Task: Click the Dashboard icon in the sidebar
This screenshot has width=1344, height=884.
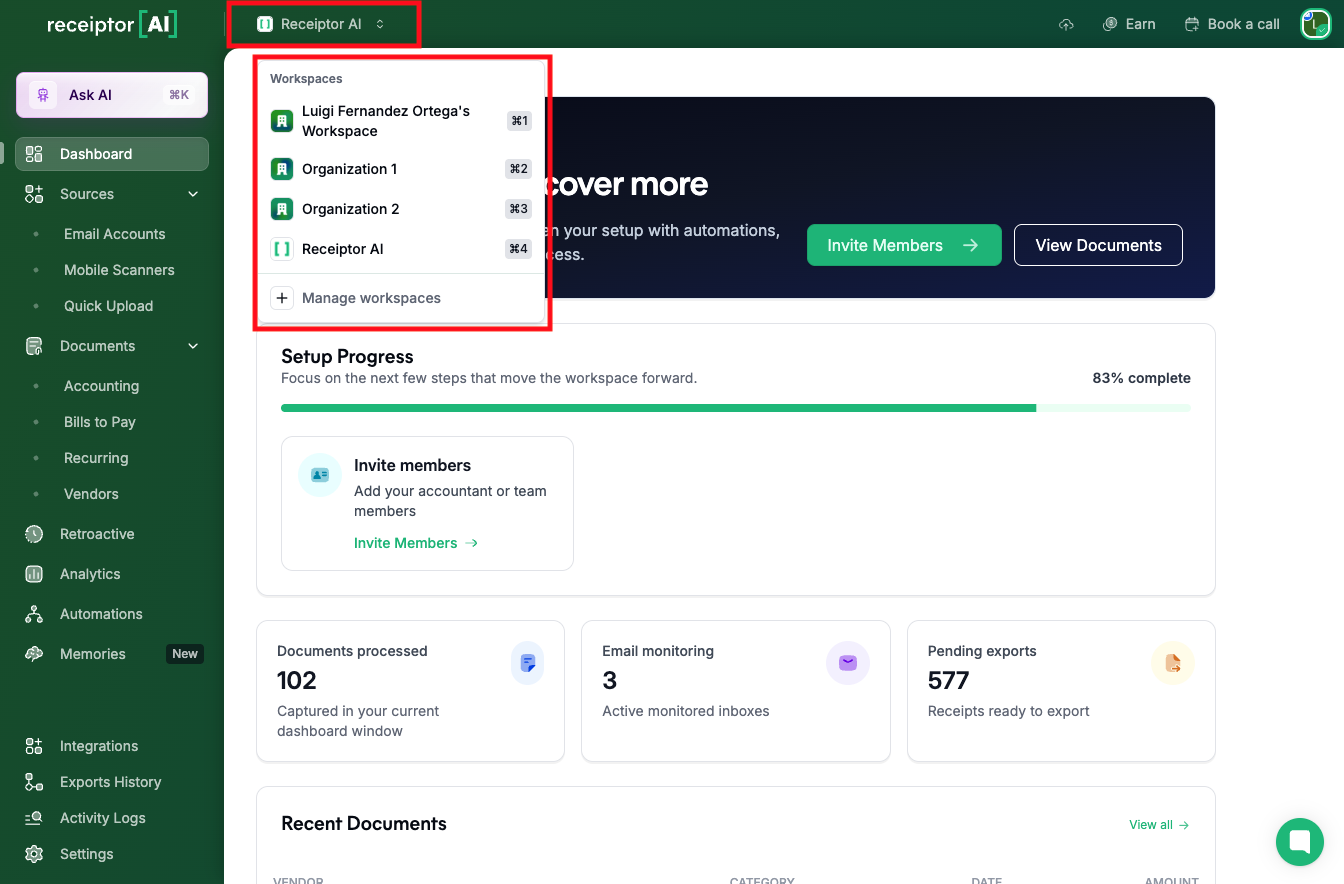Action: click(x=34, y=154)
